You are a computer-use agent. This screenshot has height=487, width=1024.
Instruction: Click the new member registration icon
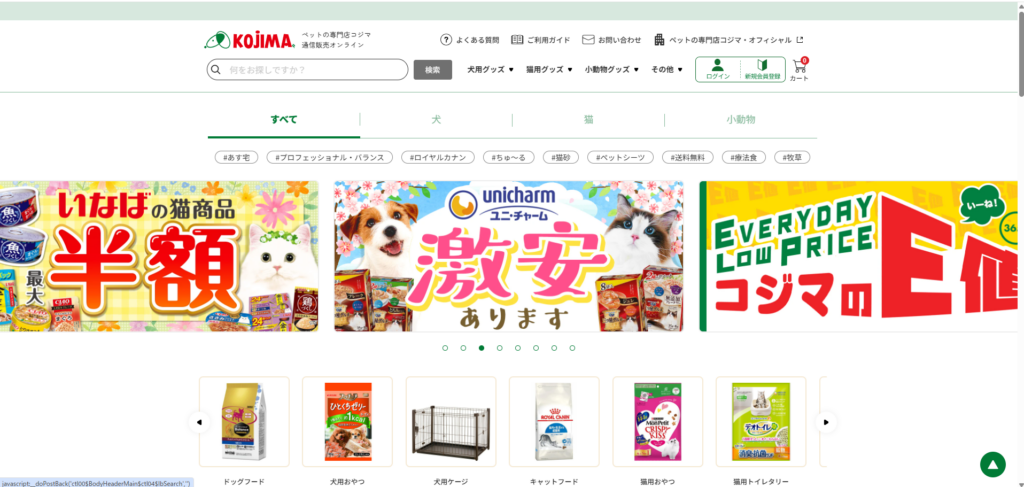point(762,65)
